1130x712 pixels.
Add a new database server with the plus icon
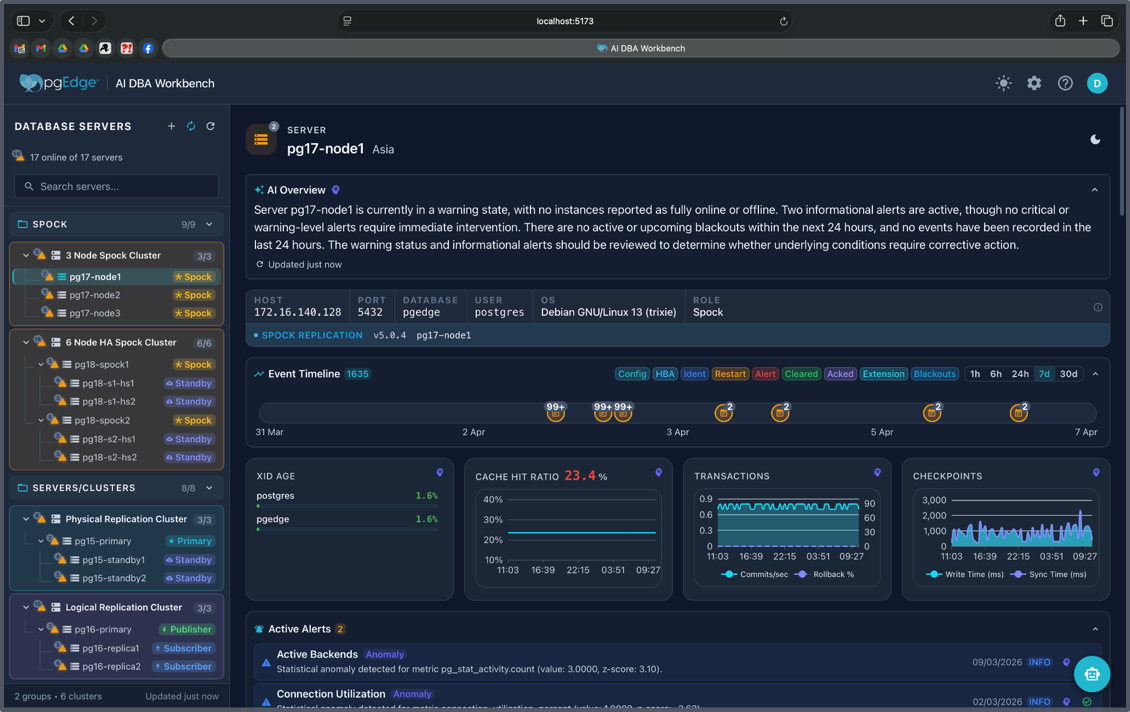tap(171, 126)
